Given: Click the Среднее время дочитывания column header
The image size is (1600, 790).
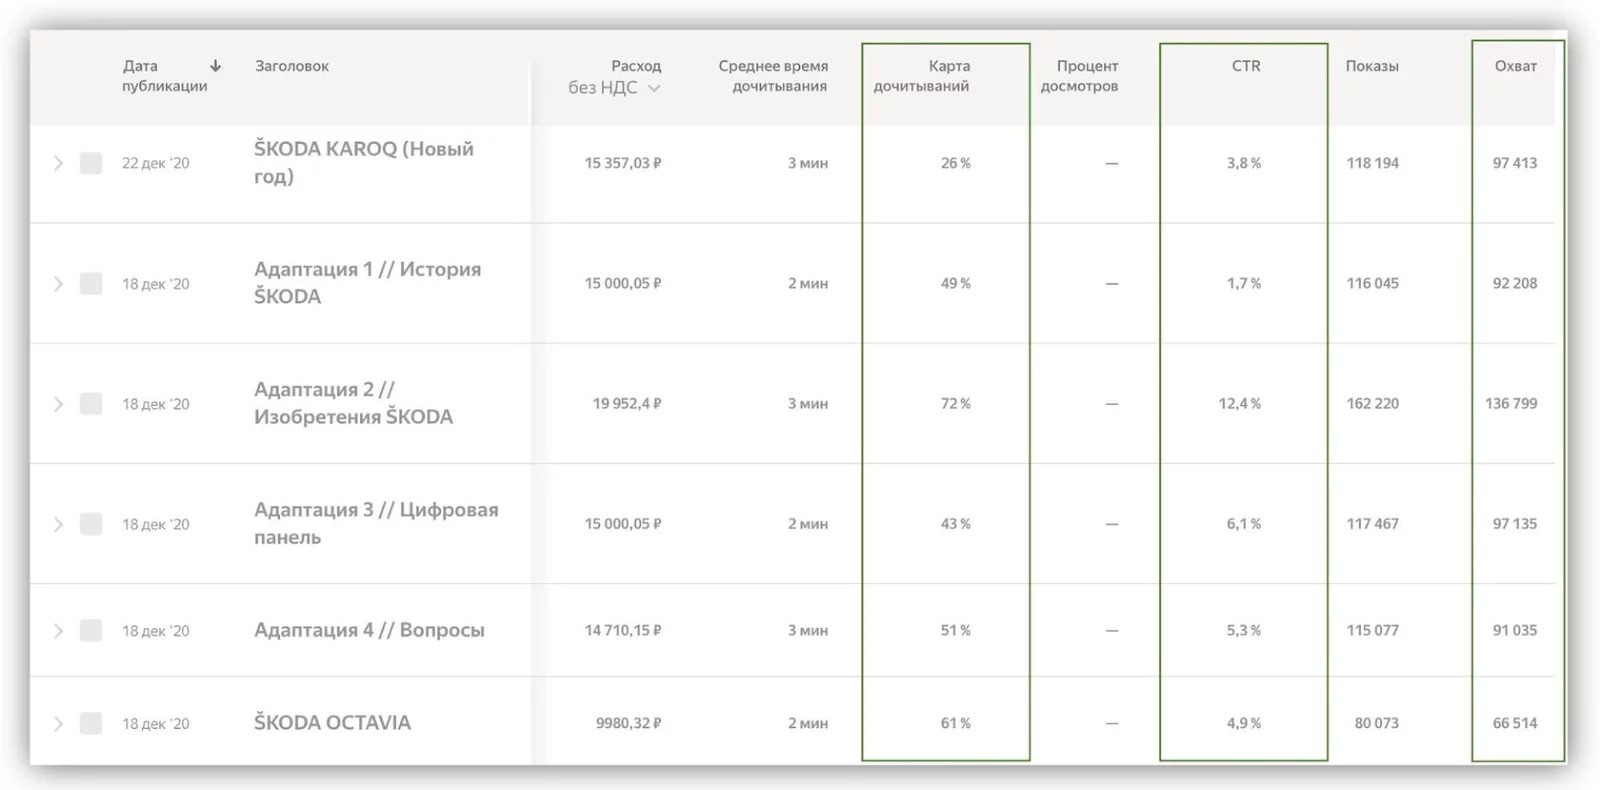Looking at the screenshot, I should coord(773,76).
